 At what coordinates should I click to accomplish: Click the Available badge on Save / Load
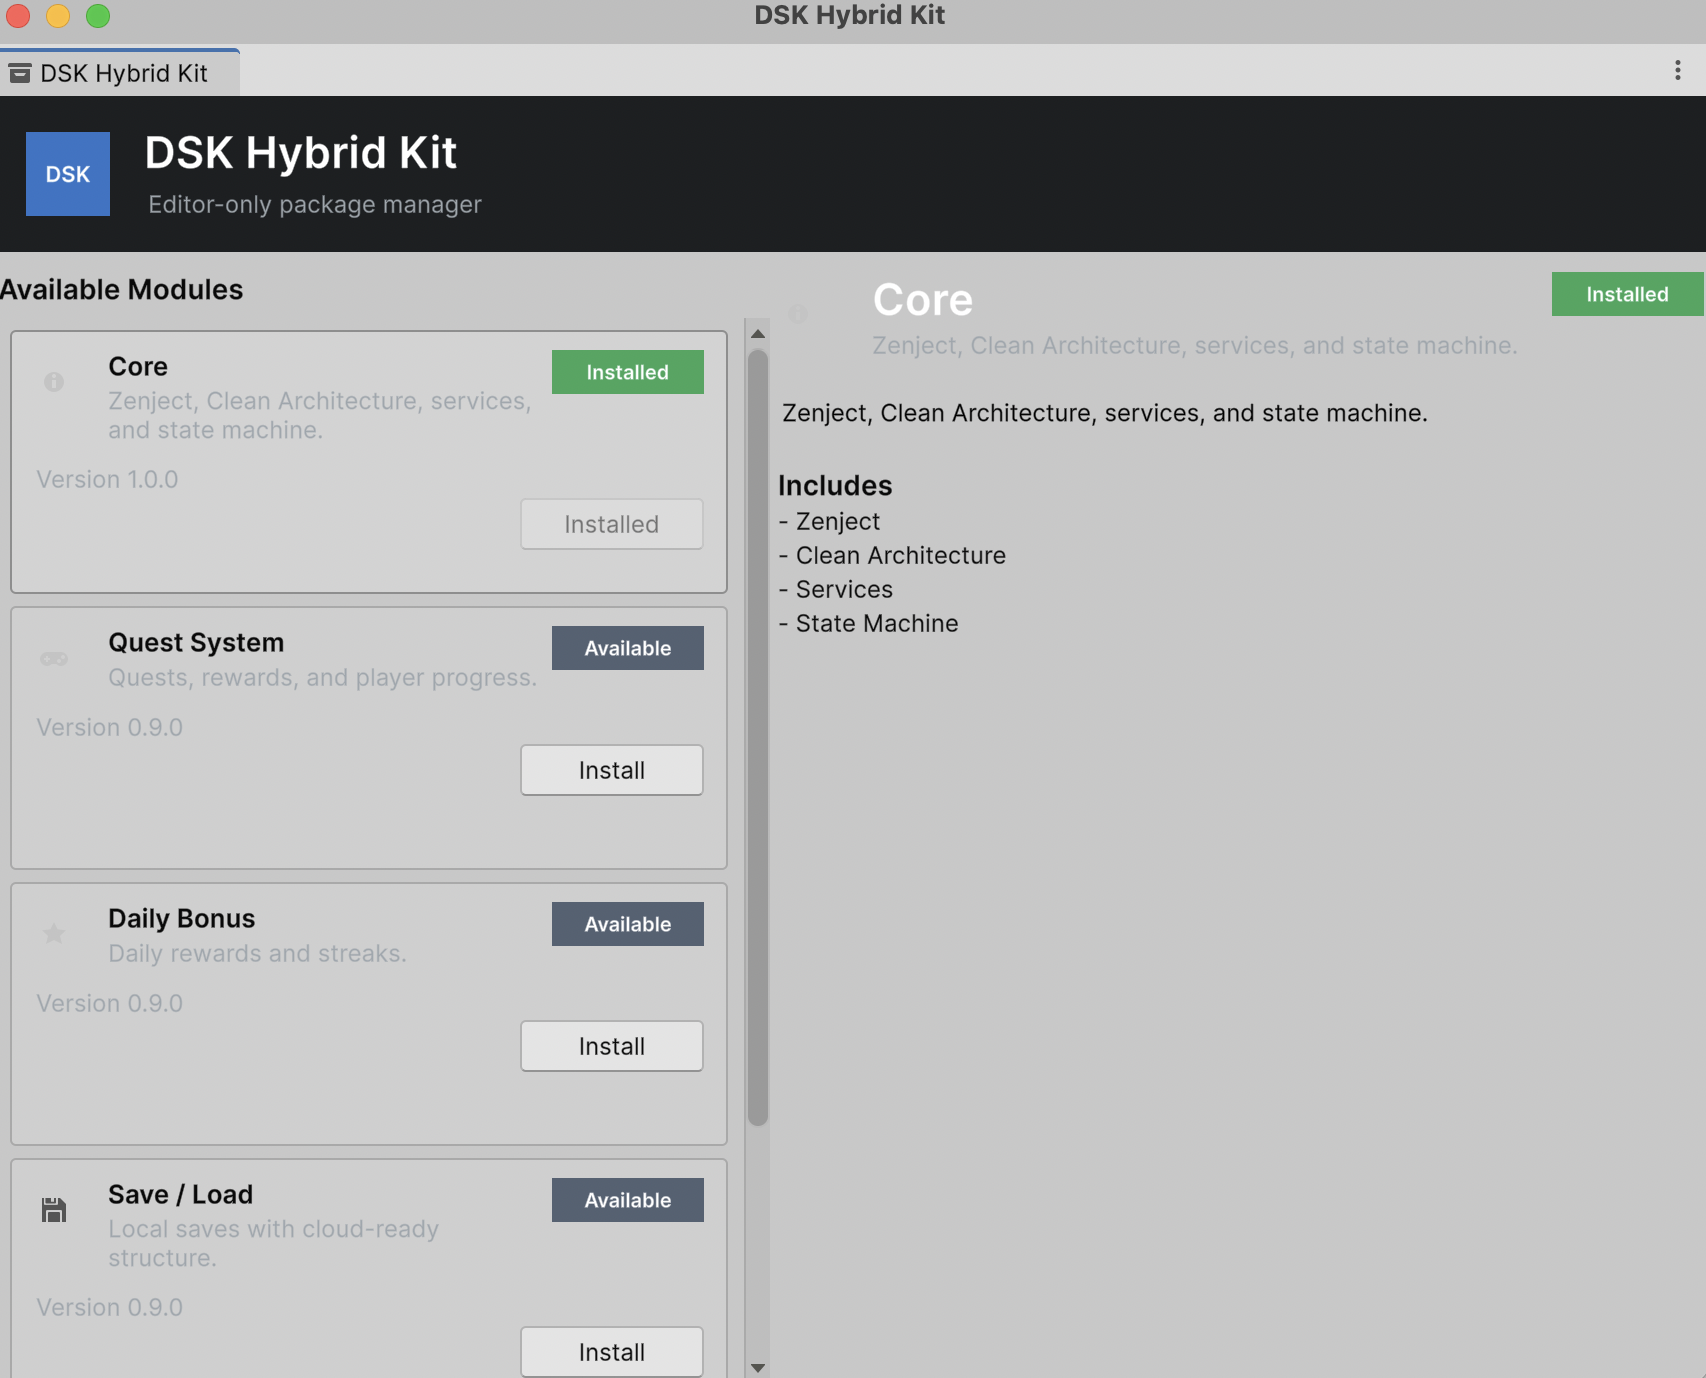coord(628,1200)
